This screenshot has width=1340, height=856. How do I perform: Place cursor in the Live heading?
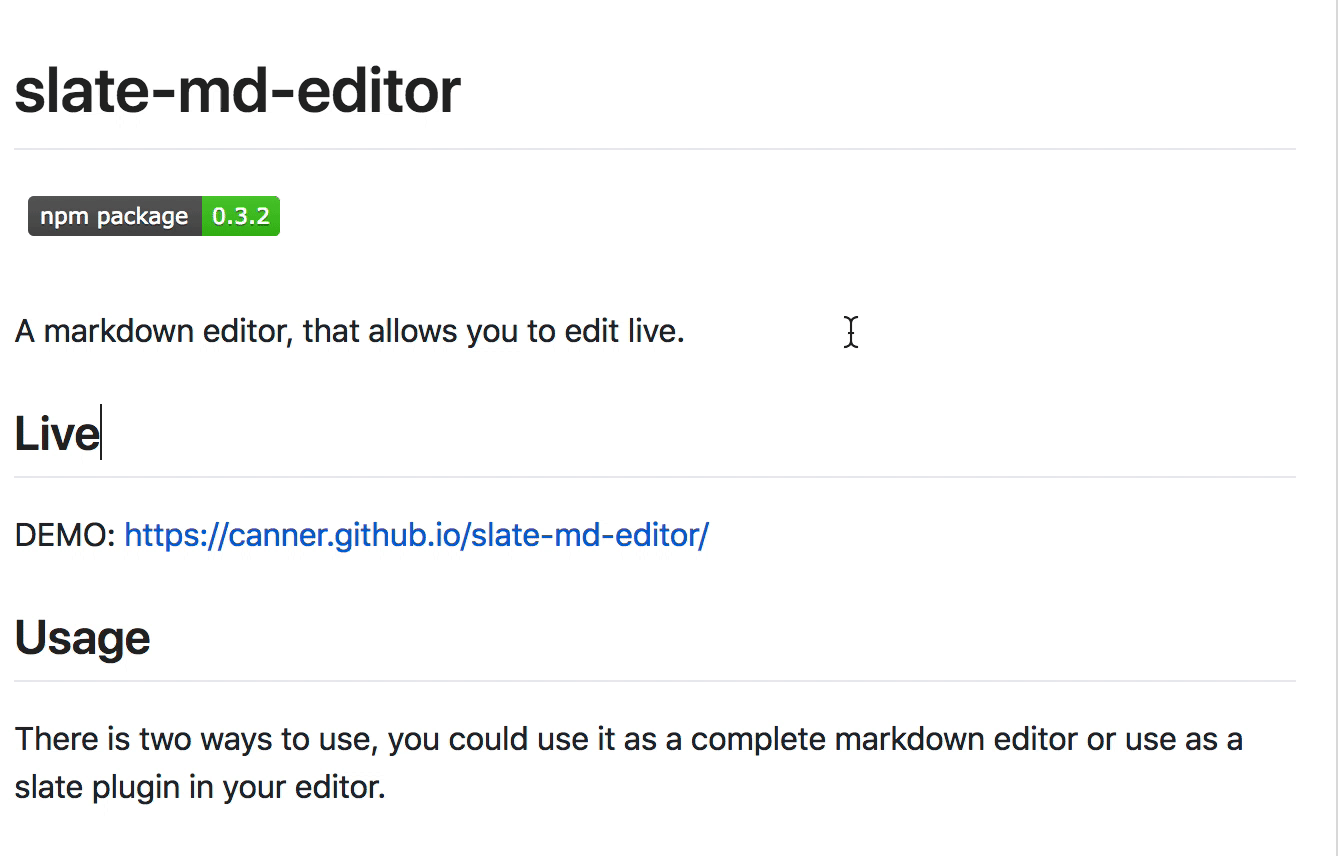pos(57,434)
